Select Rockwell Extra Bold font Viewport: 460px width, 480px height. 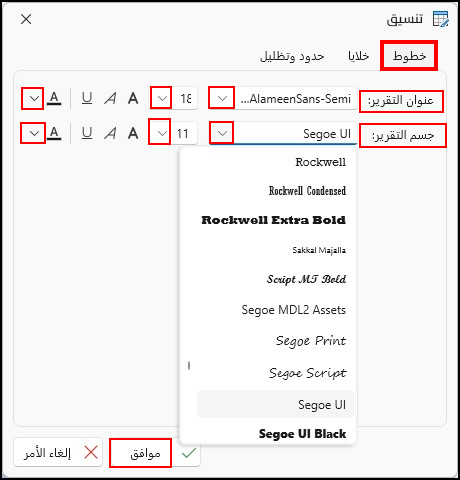point(275,220)
